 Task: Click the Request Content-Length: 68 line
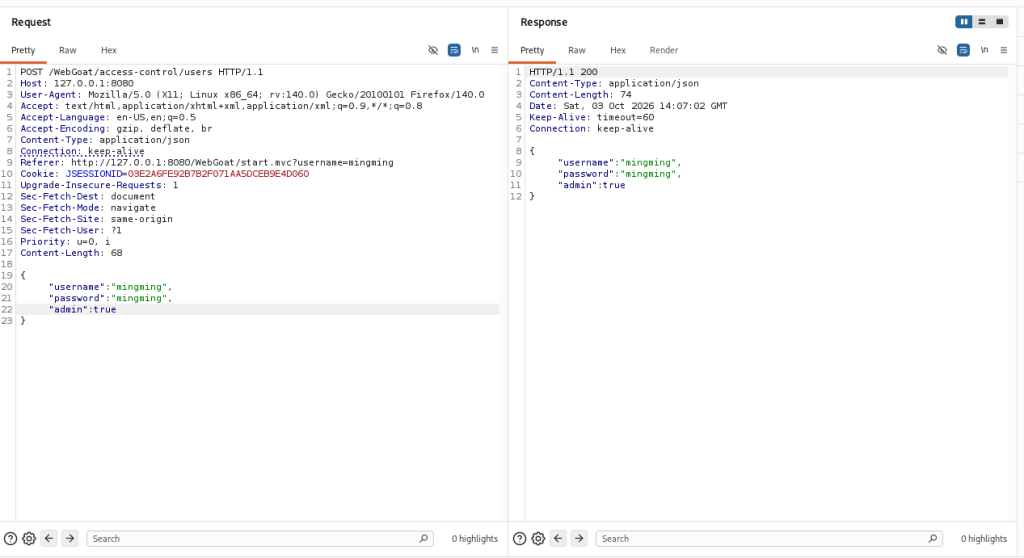[x=71, y=253]
